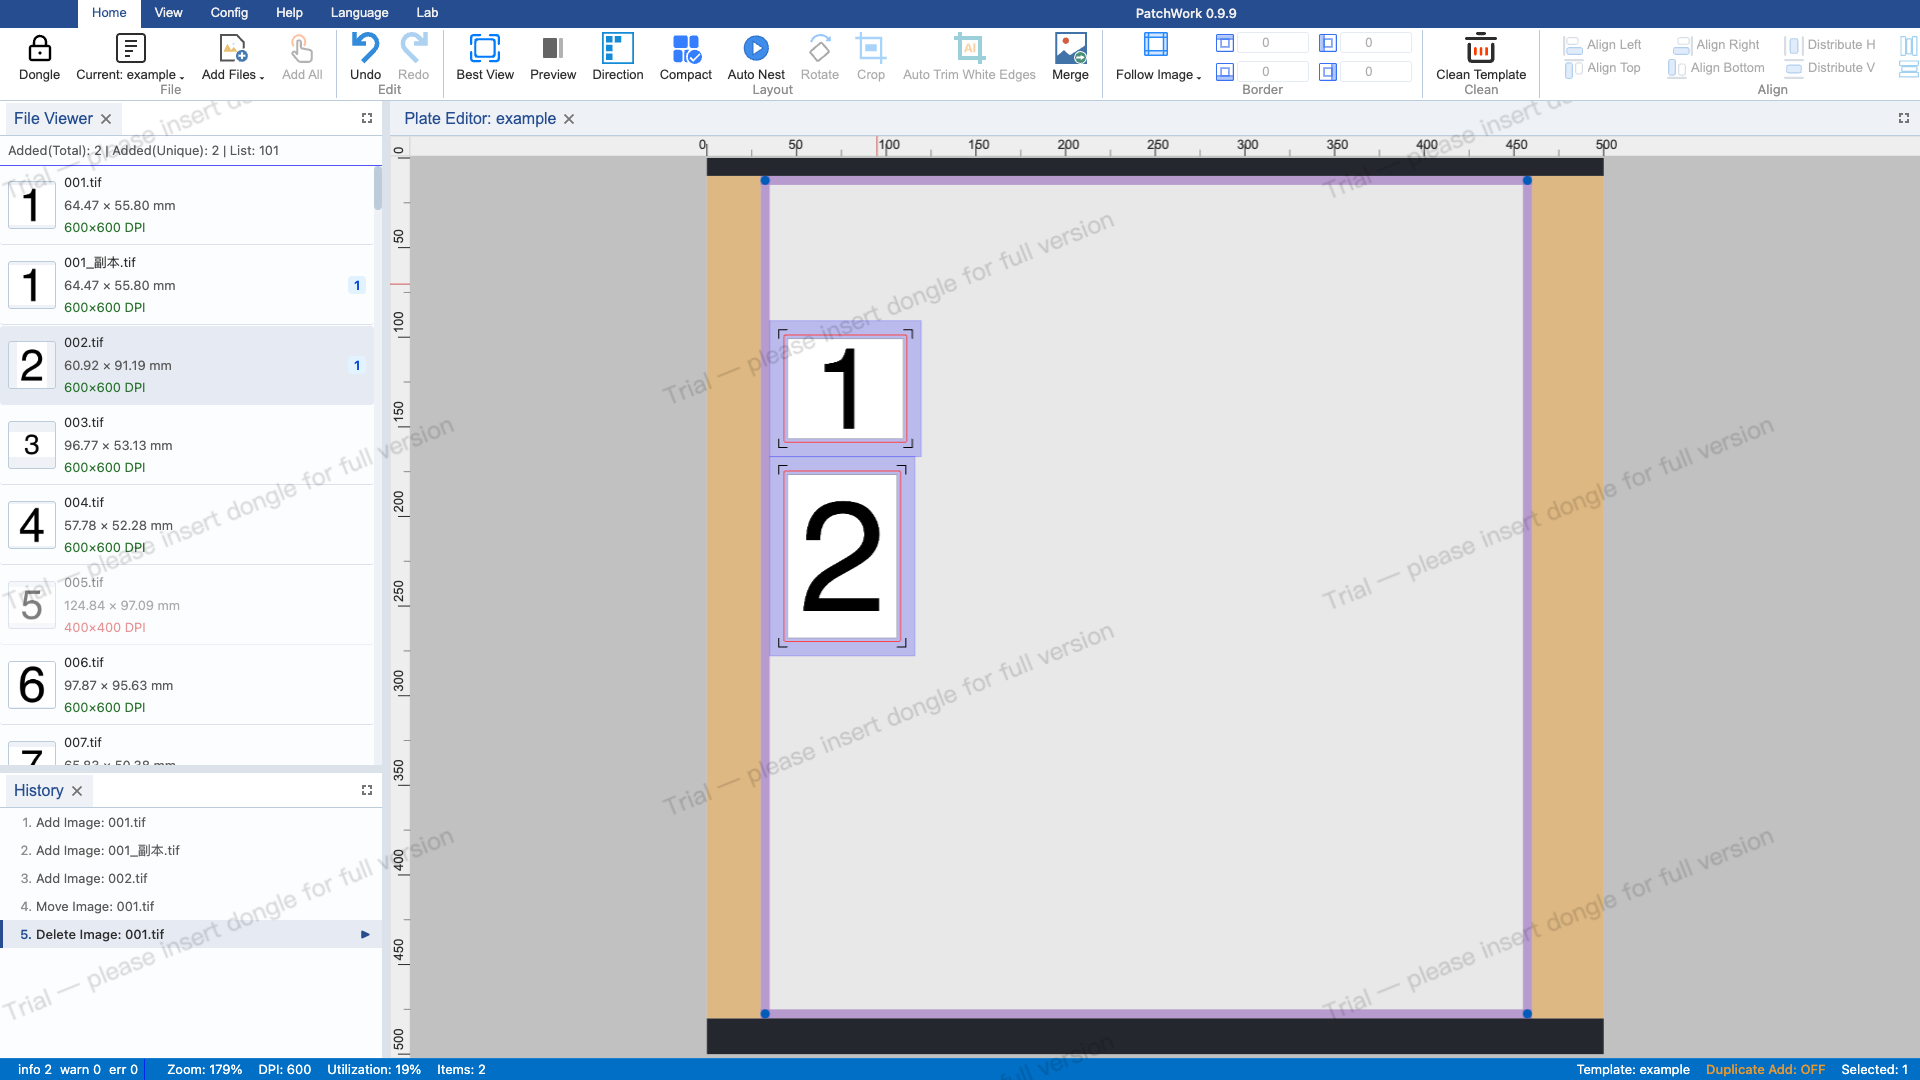Click the Redo arrow
This screenshot has width=1920, height=1080.
413,49
